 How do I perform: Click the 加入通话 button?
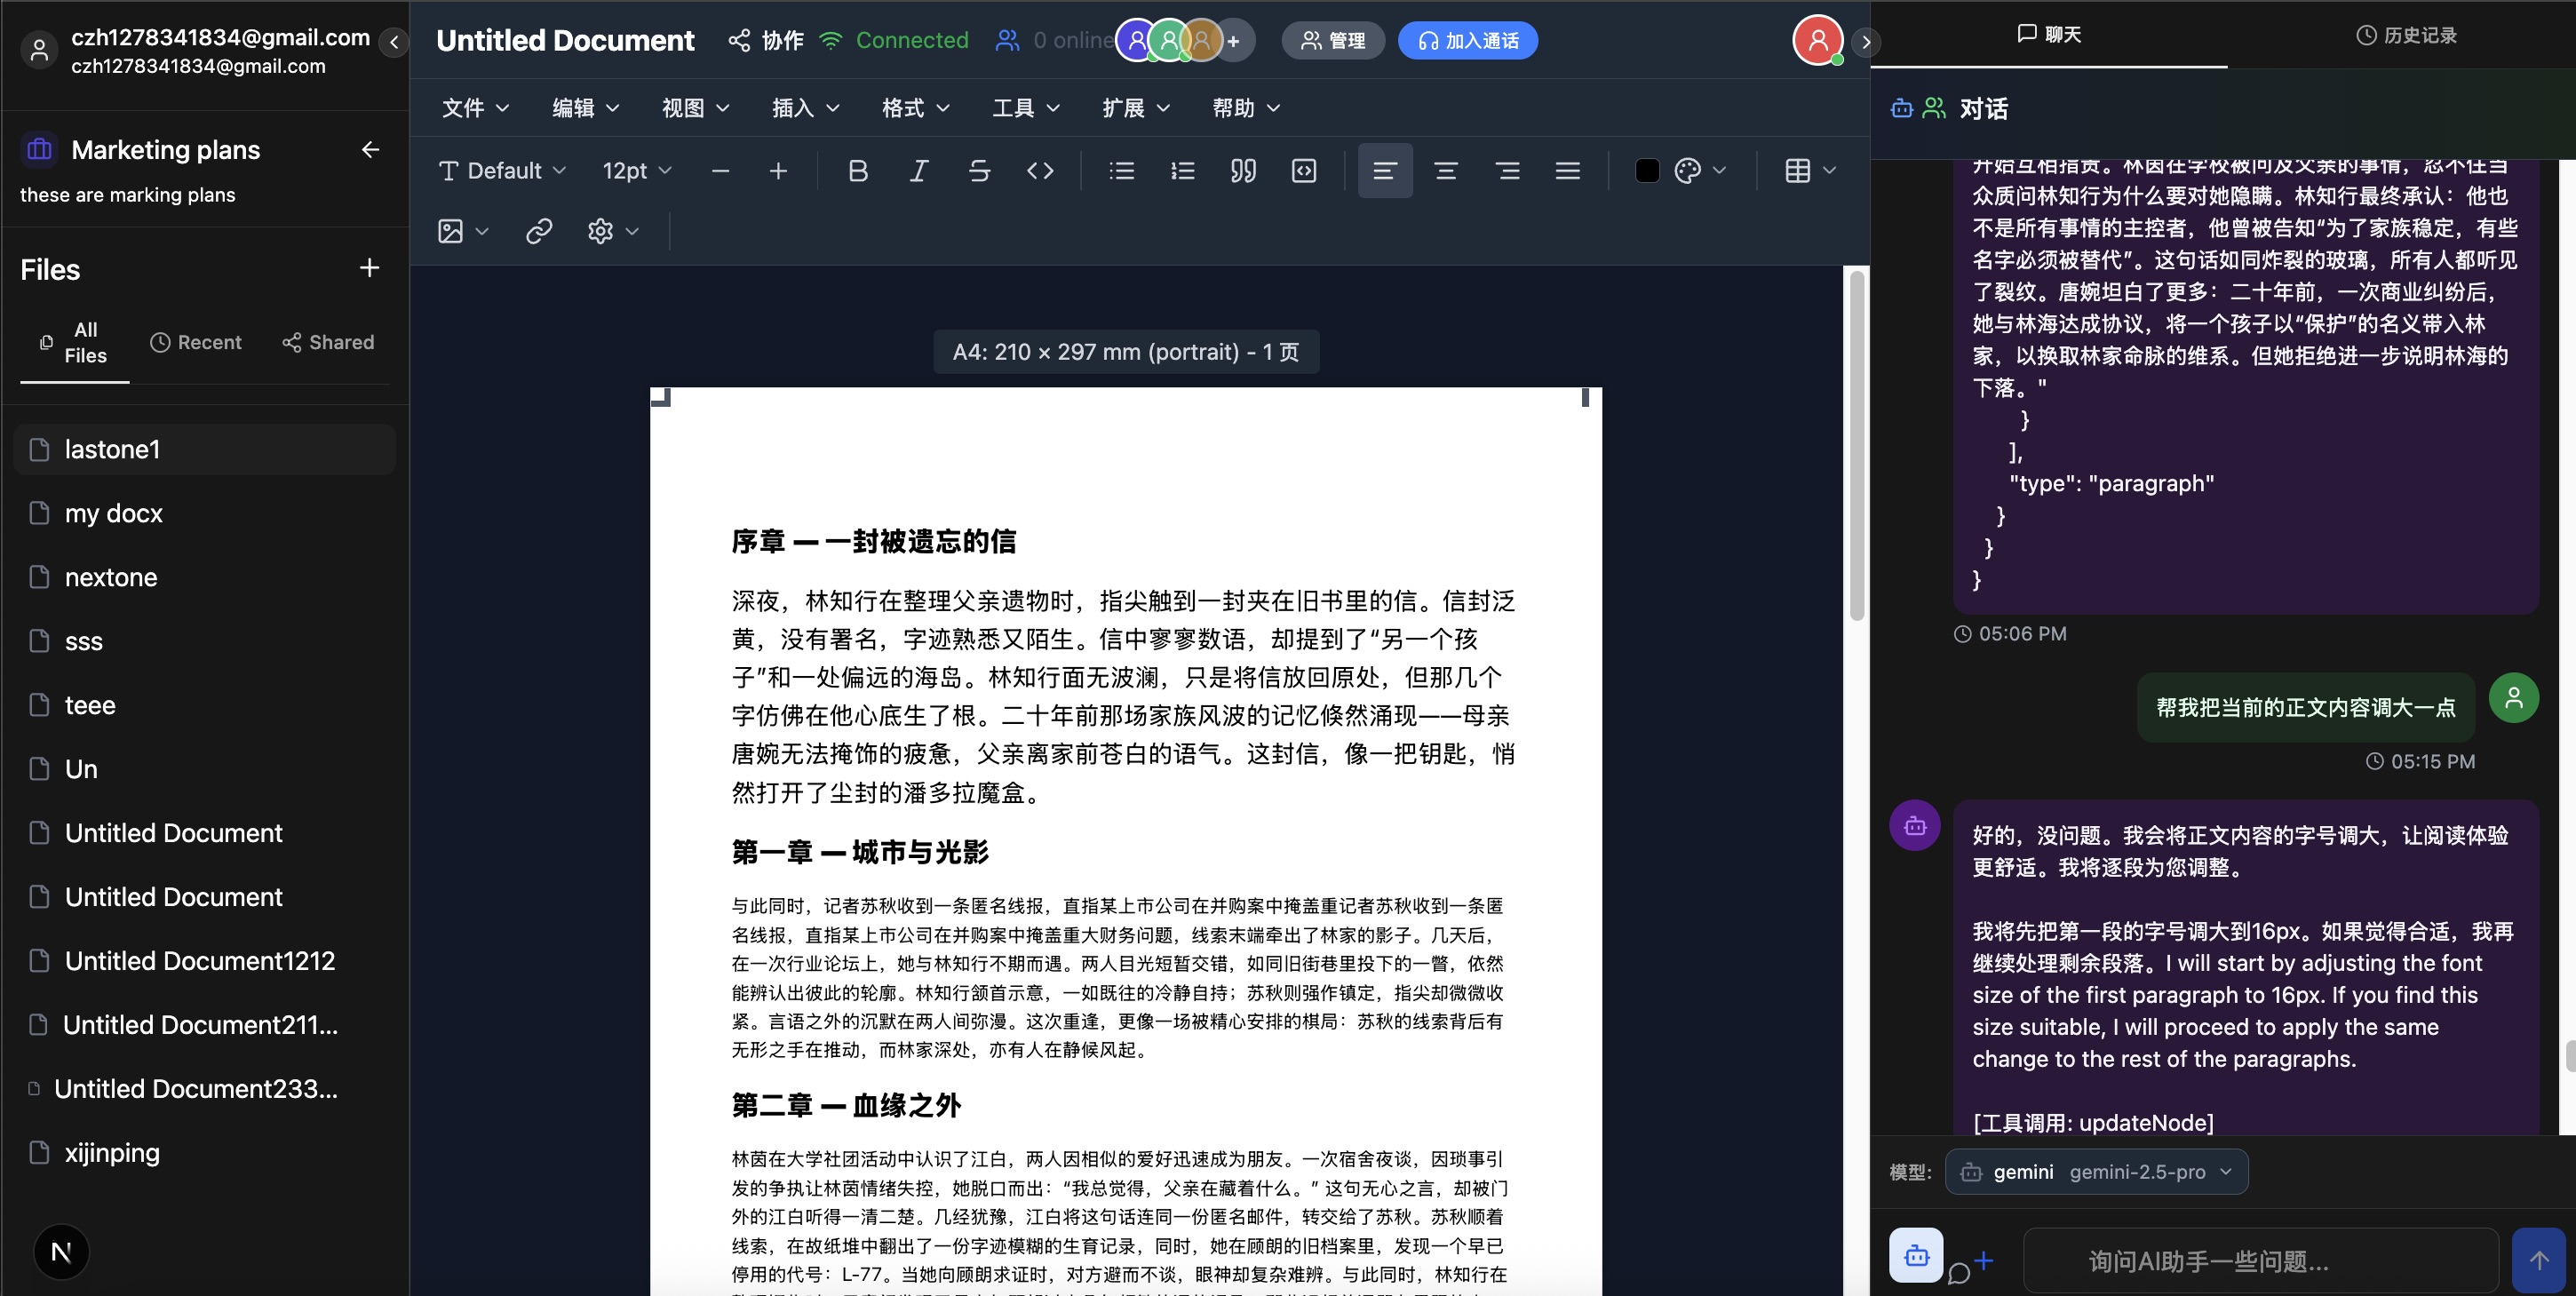pos(1467,40)
